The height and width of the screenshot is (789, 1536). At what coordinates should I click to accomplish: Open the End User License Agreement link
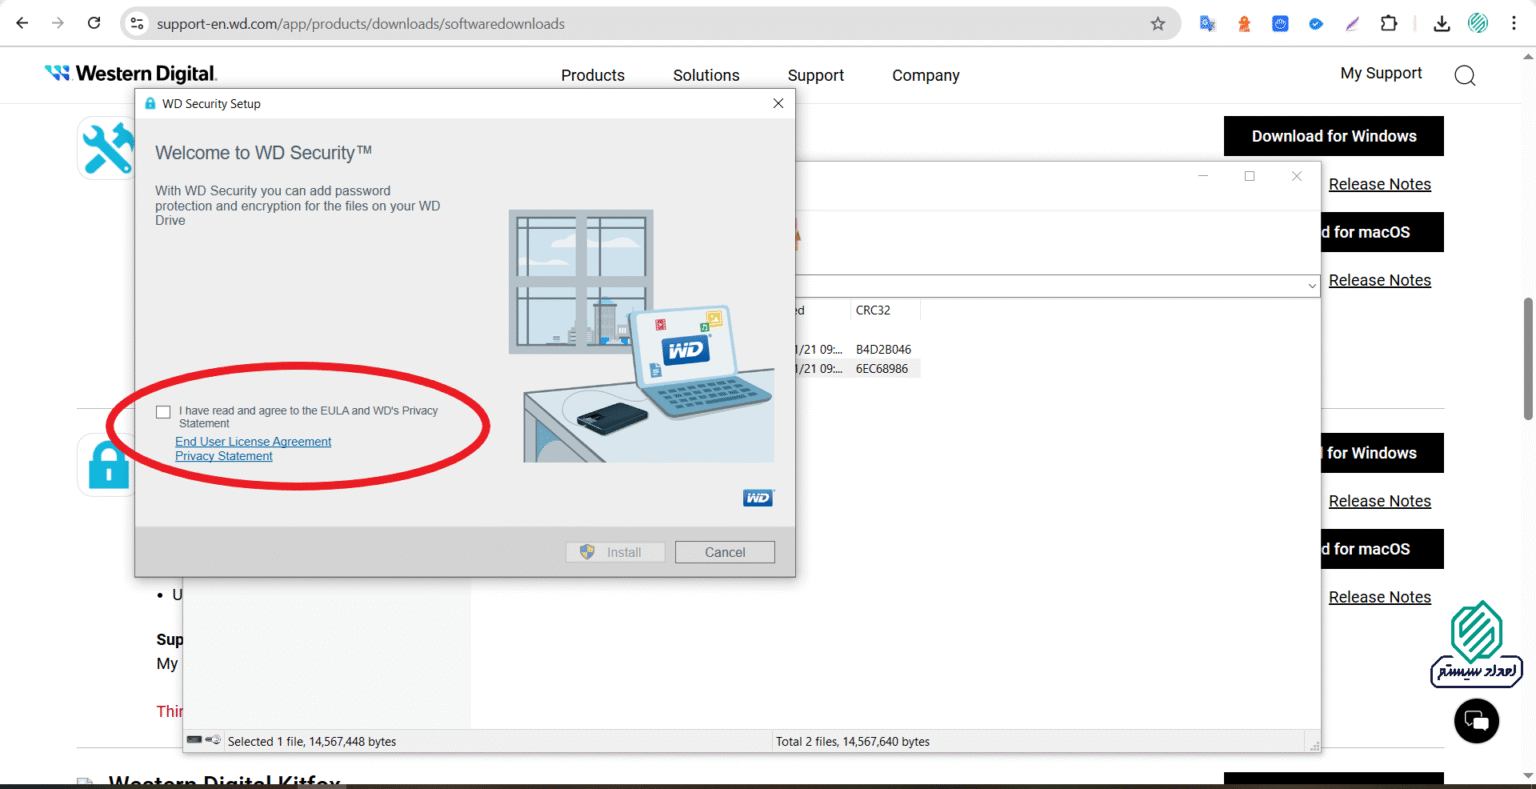(x=253, y=442)
